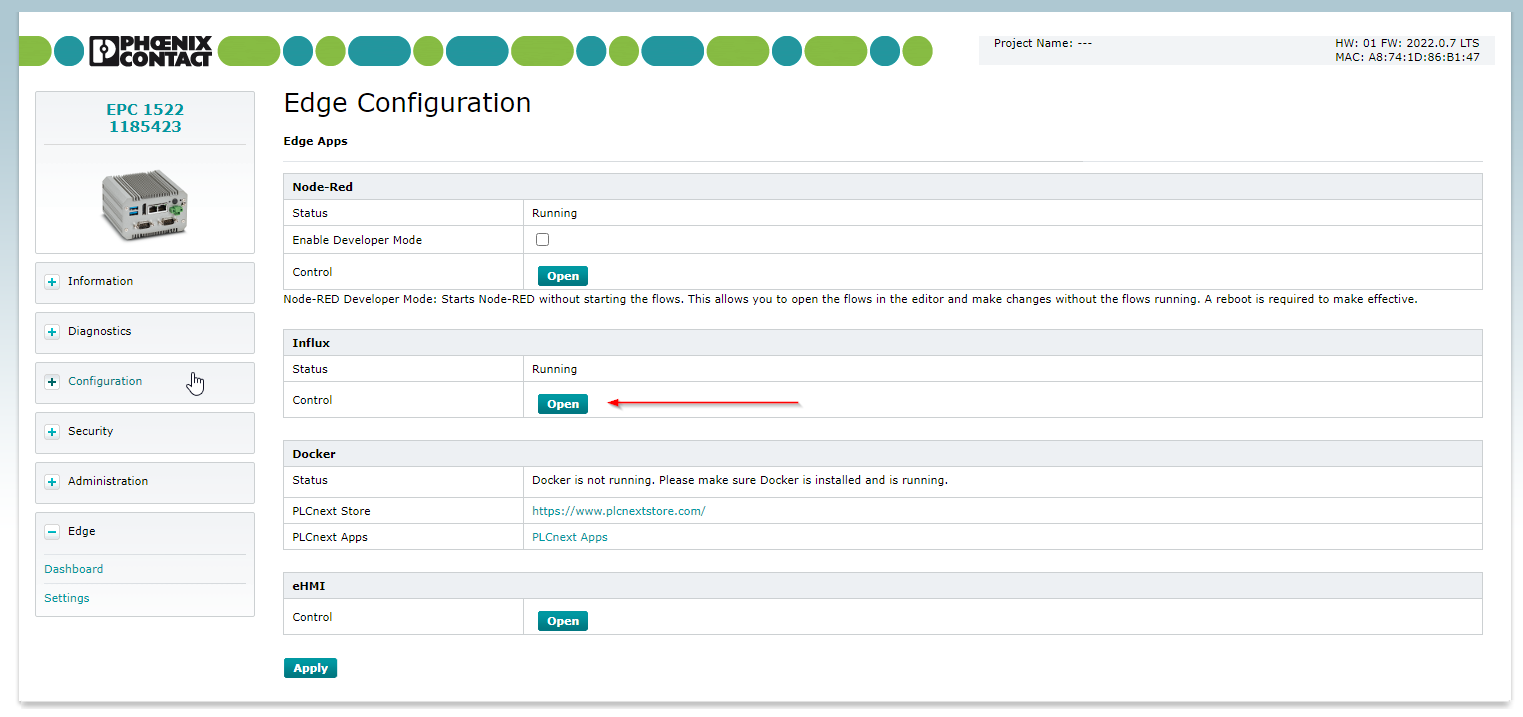1523x717 pixels.
Task: Click the Phoenix Contact logo
Action: (151, 51)
